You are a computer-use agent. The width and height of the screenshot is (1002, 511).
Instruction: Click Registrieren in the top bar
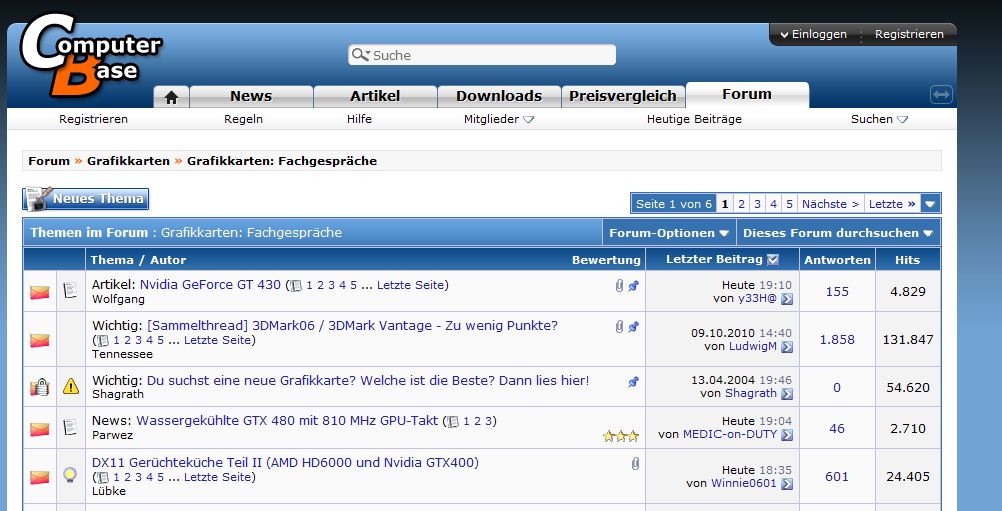909,34
